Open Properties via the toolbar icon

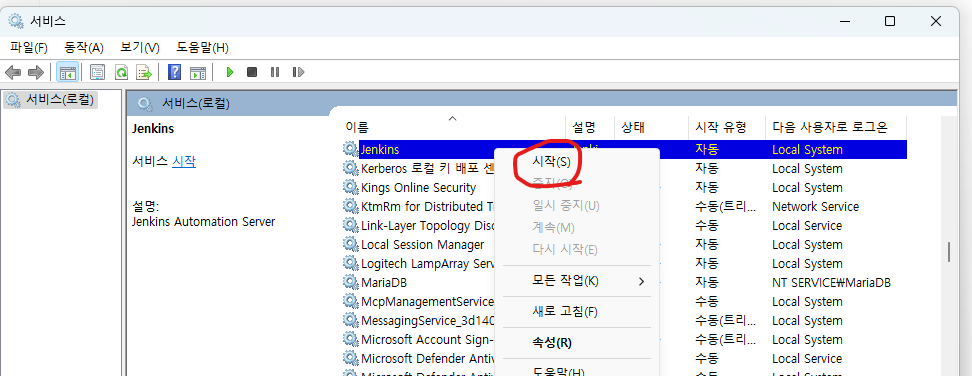[97, 72]
